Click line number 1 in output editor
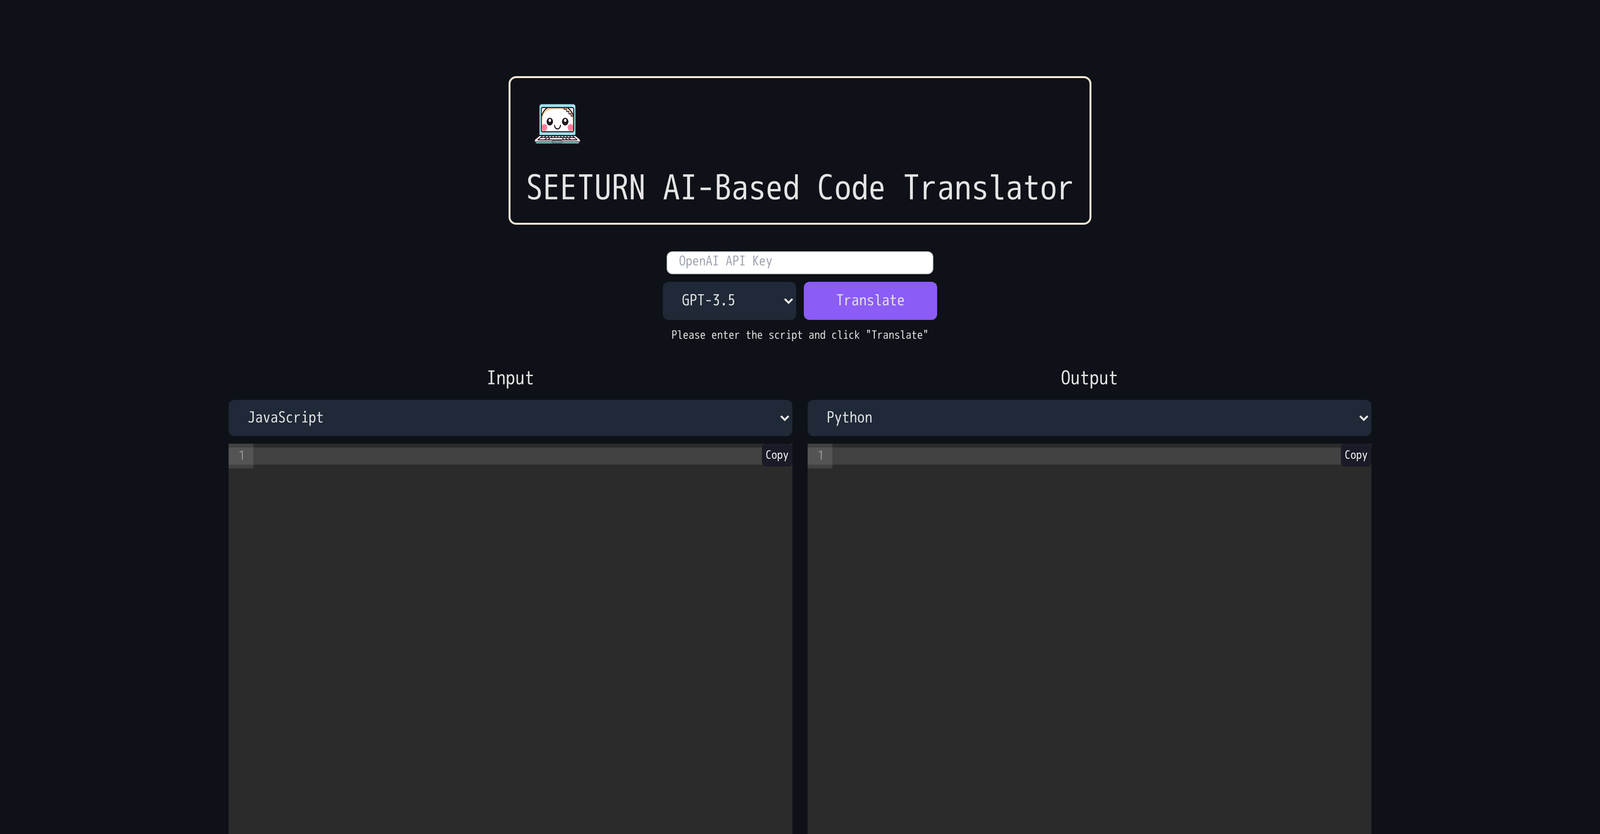The height and width of the screenshot is (834, 1600). 821,456
